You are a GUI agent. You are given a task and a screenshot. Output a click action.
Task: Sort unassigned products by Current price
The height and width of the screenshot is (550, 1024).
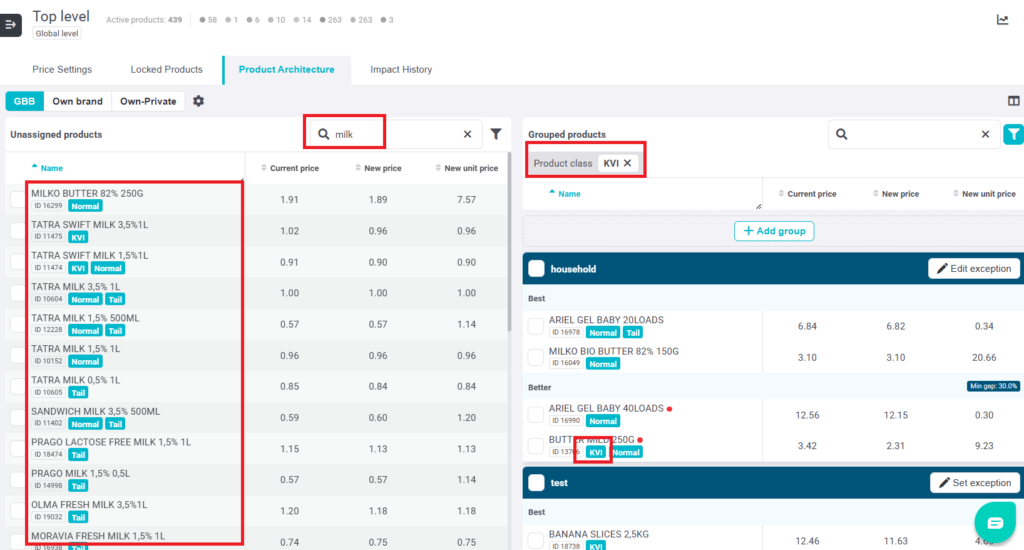pos(289,168)
